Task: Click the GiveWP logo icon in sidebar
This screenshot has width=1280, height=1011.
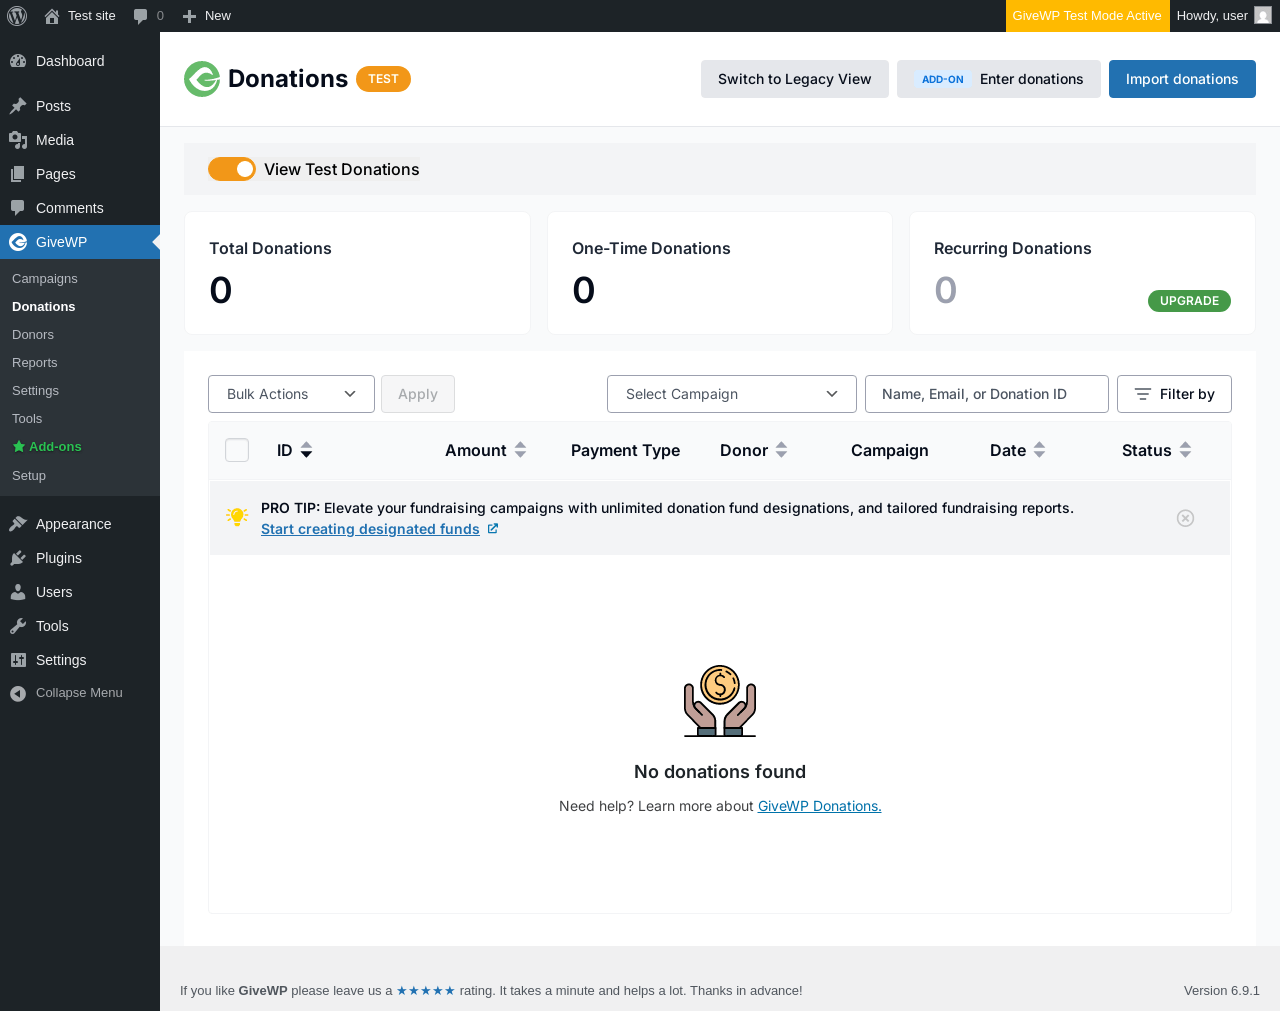Action: [x=18, y=242]
